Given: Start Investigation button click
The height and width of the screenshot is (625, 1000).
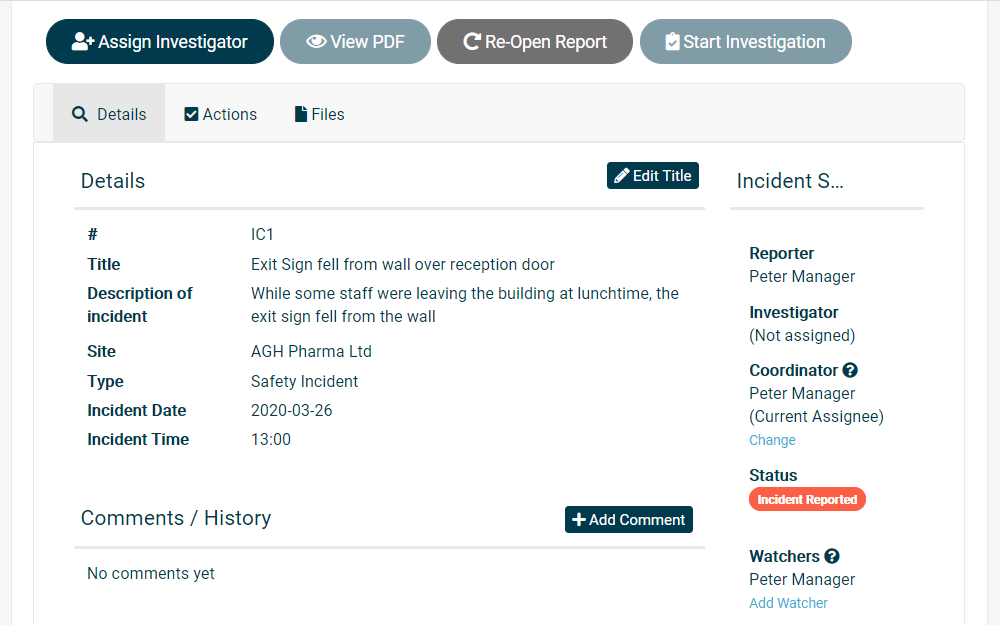Looking at the screenshot, I should pyautogui.click(x=746, y=41).
